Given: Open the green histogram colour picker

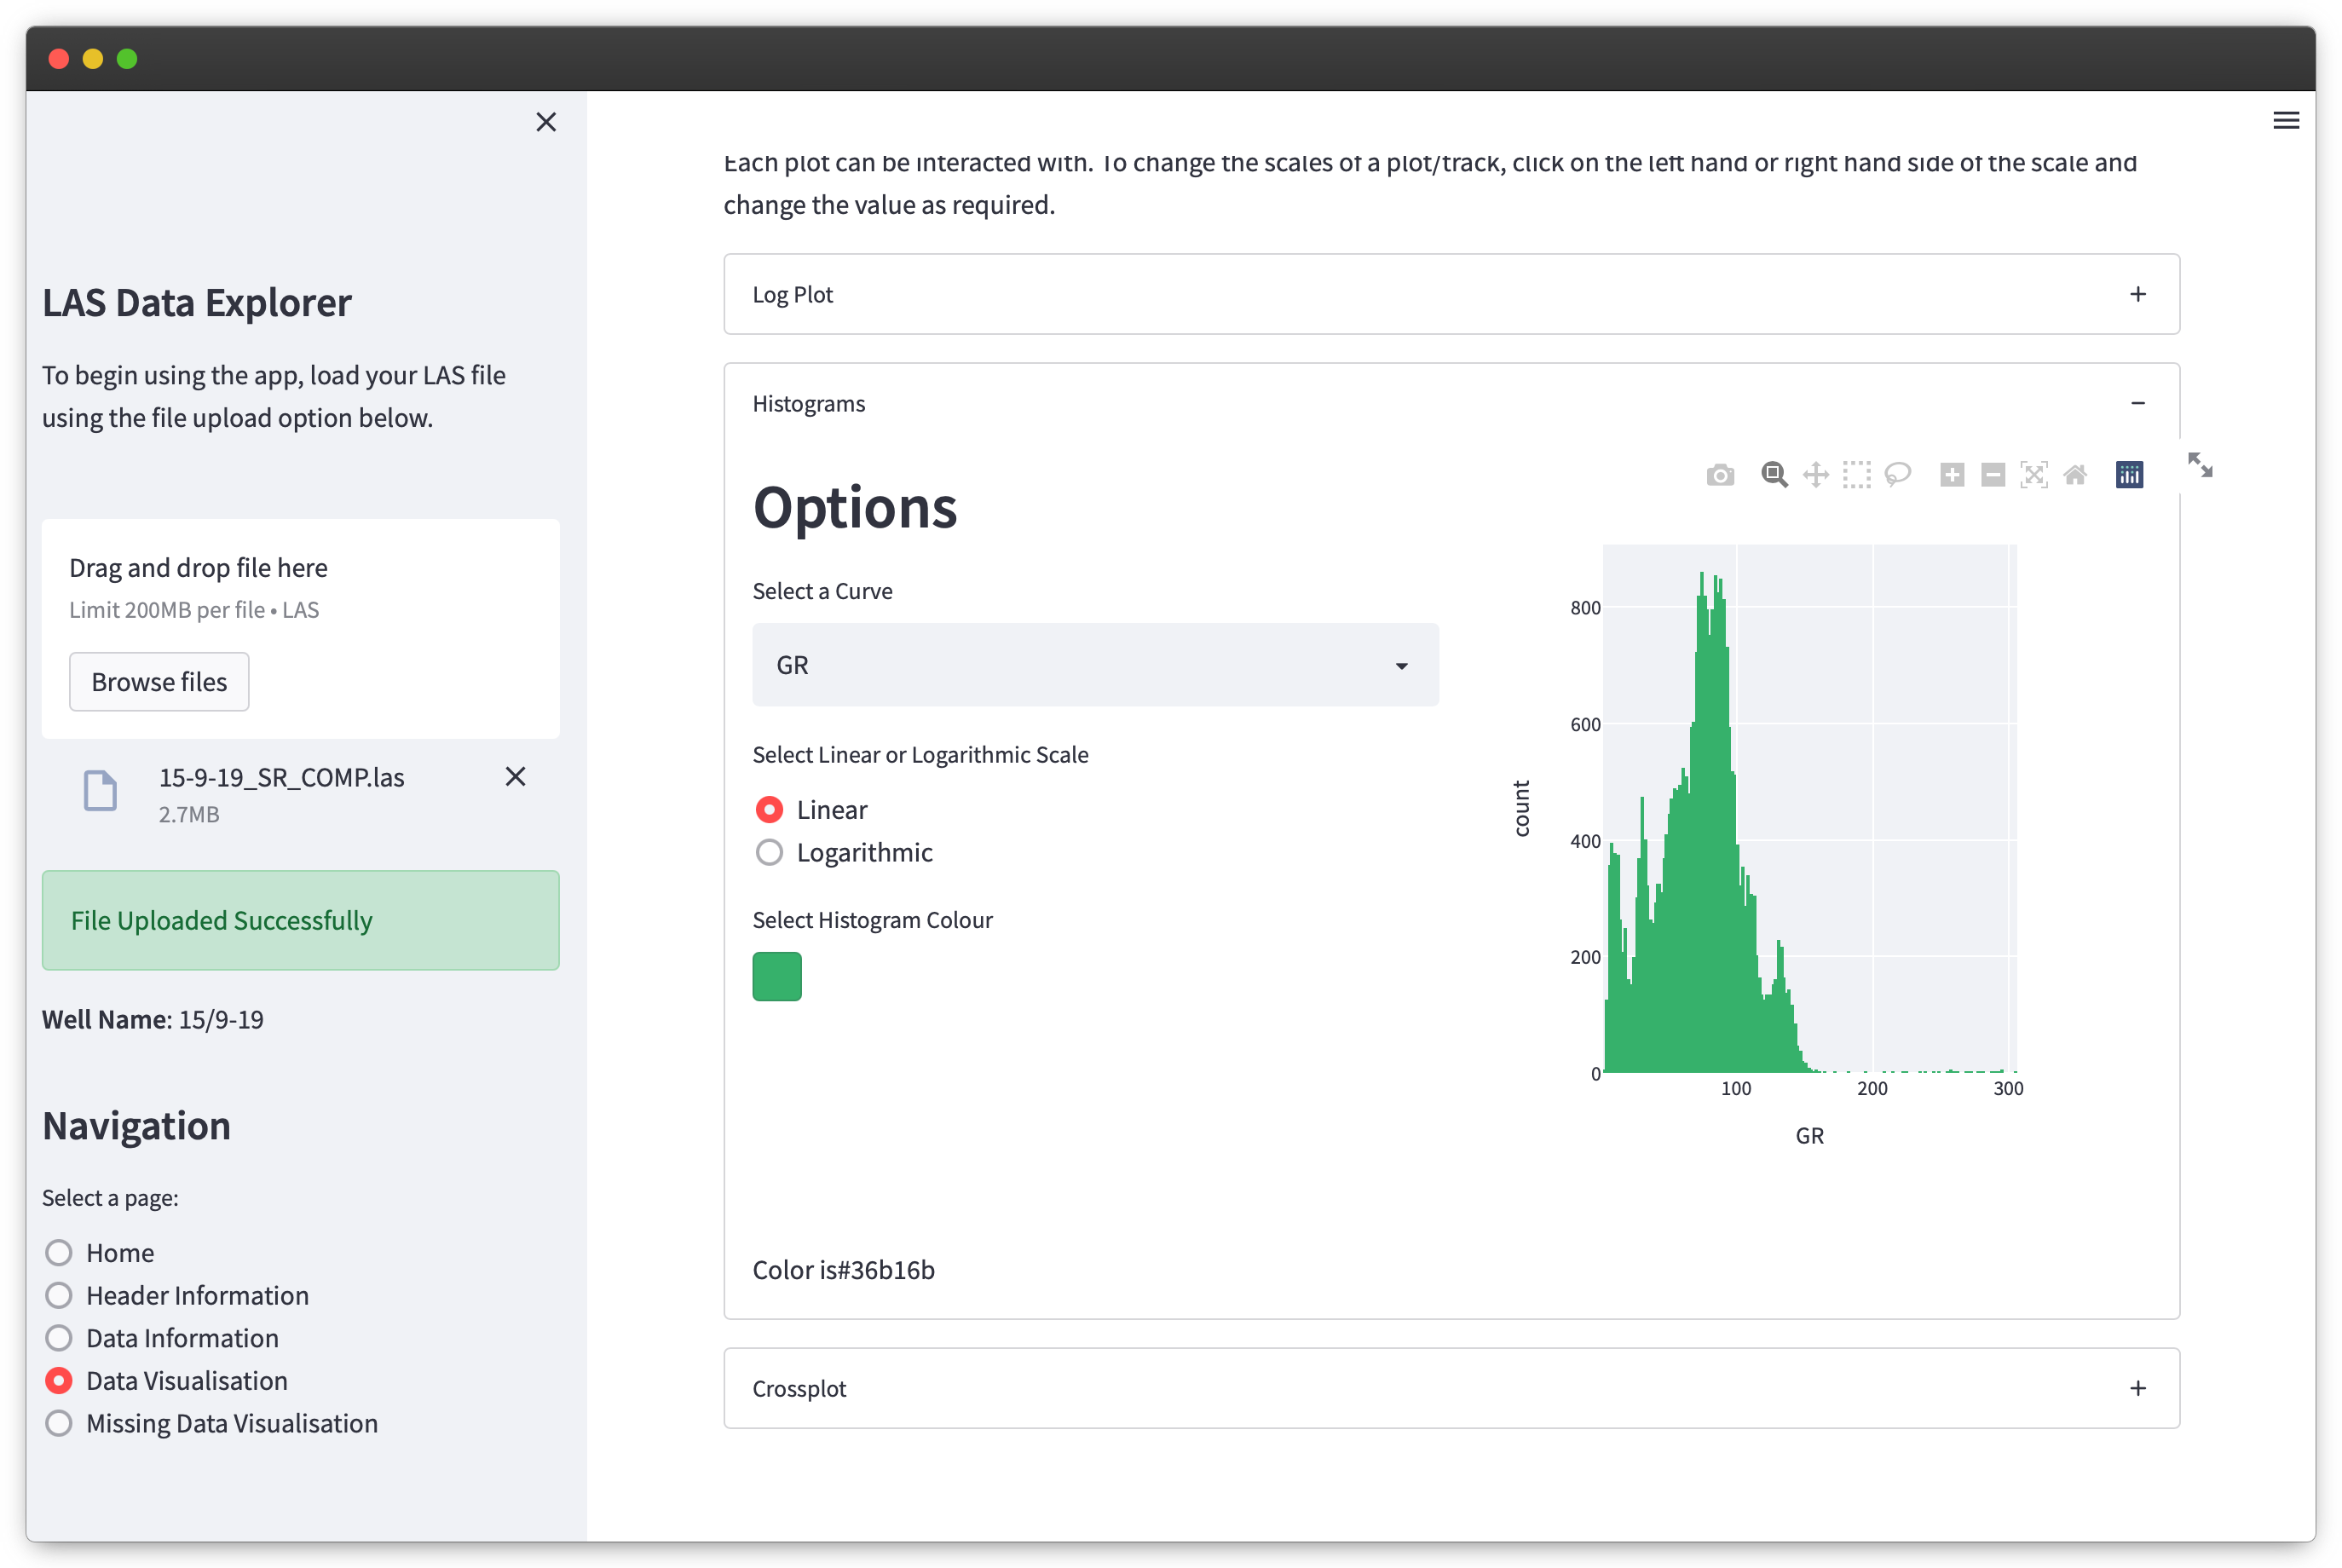Looking at the screenshot, I should pyautogui.click(x=777, y=976).
